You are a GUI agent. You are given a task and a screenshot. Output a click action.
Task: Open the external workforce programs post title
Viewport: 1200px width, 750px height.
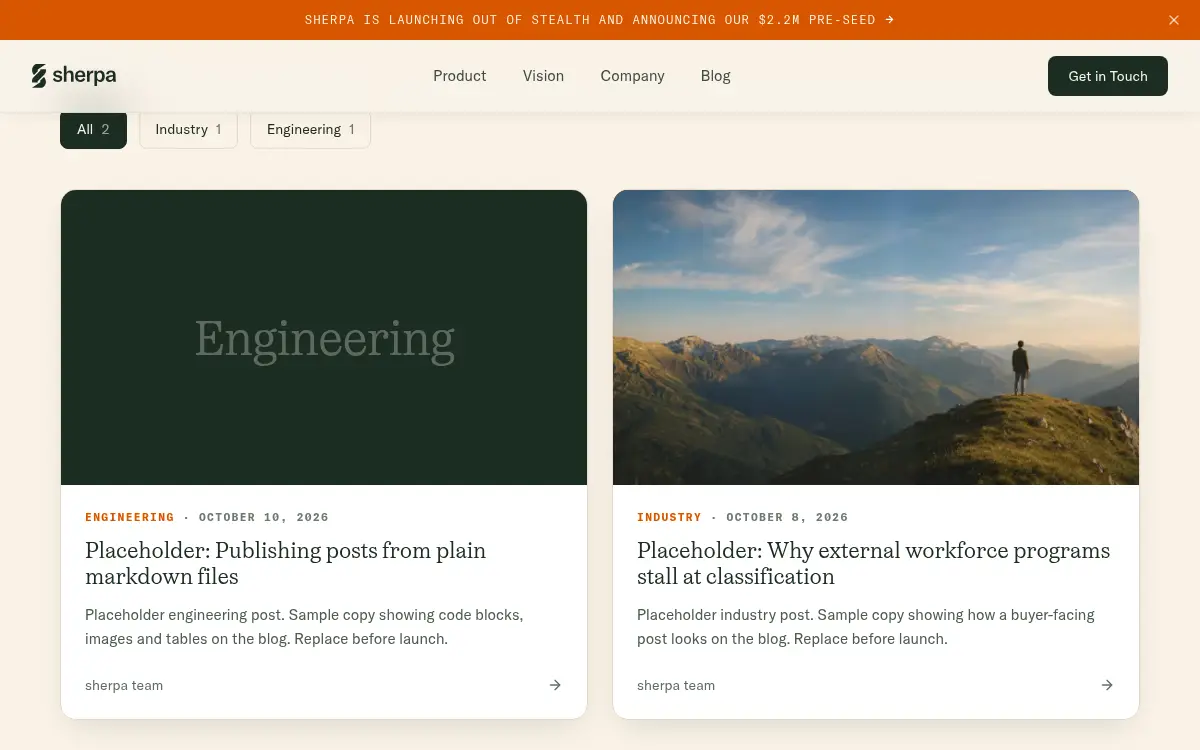click(x=874, y=563)
